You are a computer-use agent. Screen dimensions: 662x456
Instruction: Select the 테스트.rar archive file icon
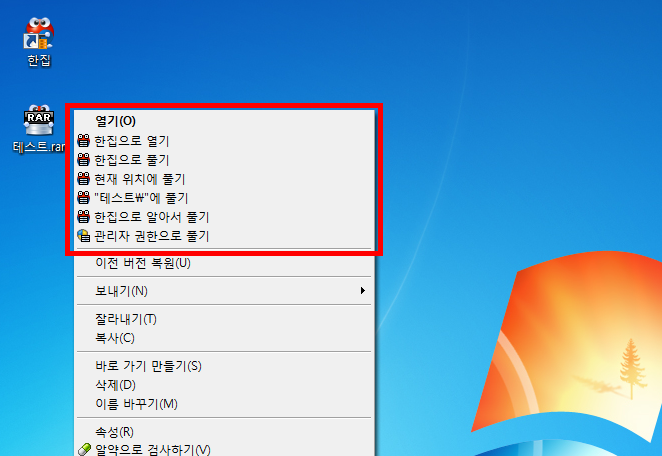[39, 120]
